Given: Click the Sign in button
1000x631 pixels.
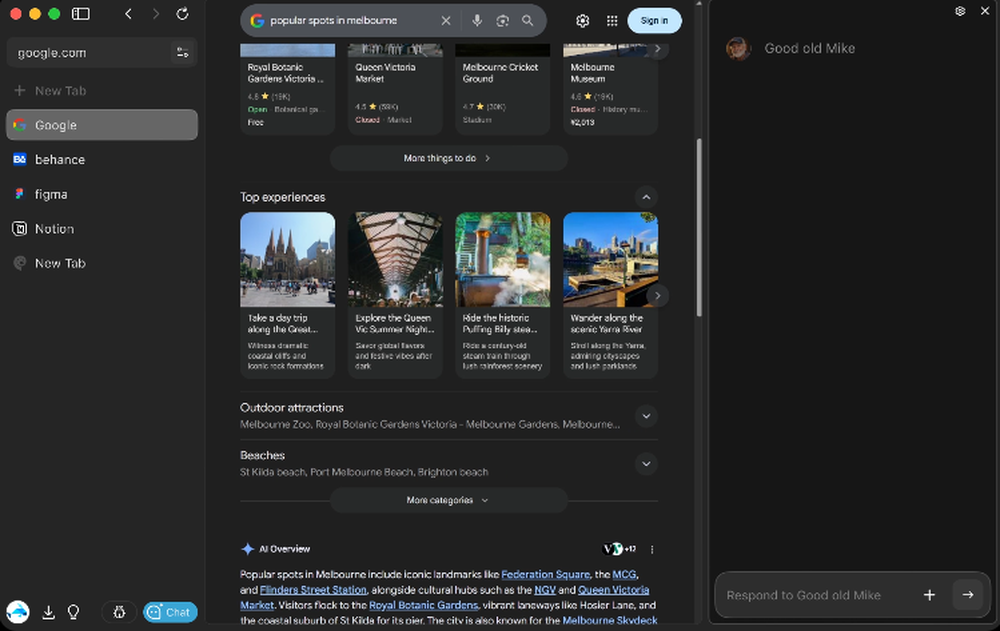Looking at the screenshot, I should pyautogui.click(x=654, y=20).
